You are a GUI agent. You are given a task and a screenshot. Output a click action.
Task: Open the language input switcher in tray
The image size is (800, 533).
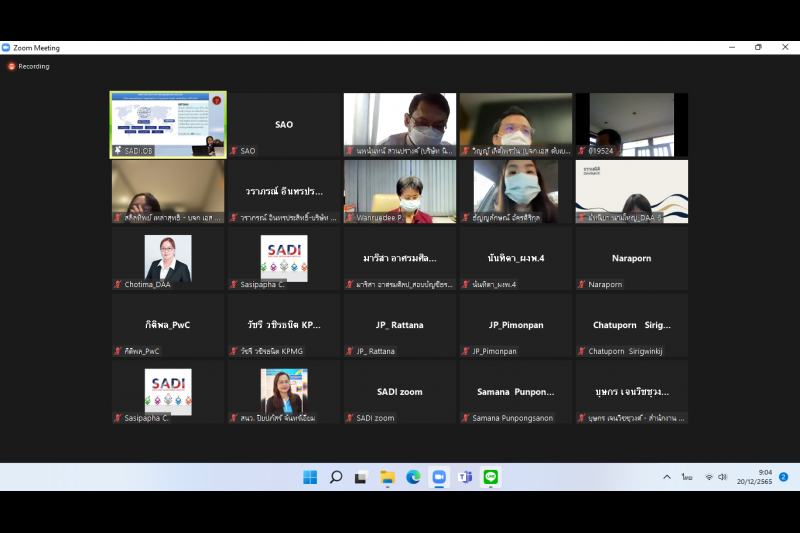point(687,477)
